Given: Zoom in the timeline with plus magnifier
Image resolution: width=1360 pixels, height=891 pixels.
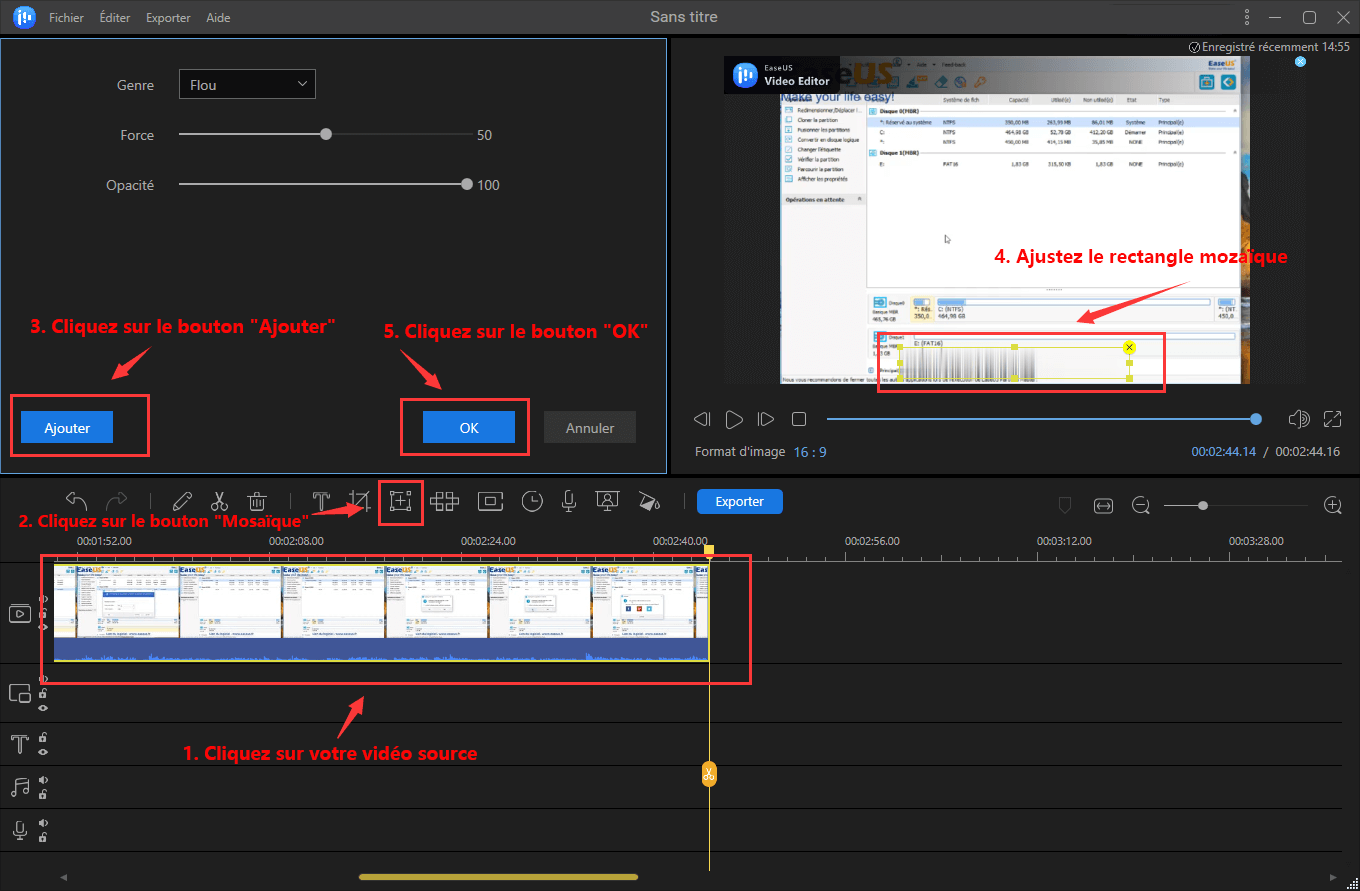Looking at the screenshot, I should 1332,505.
